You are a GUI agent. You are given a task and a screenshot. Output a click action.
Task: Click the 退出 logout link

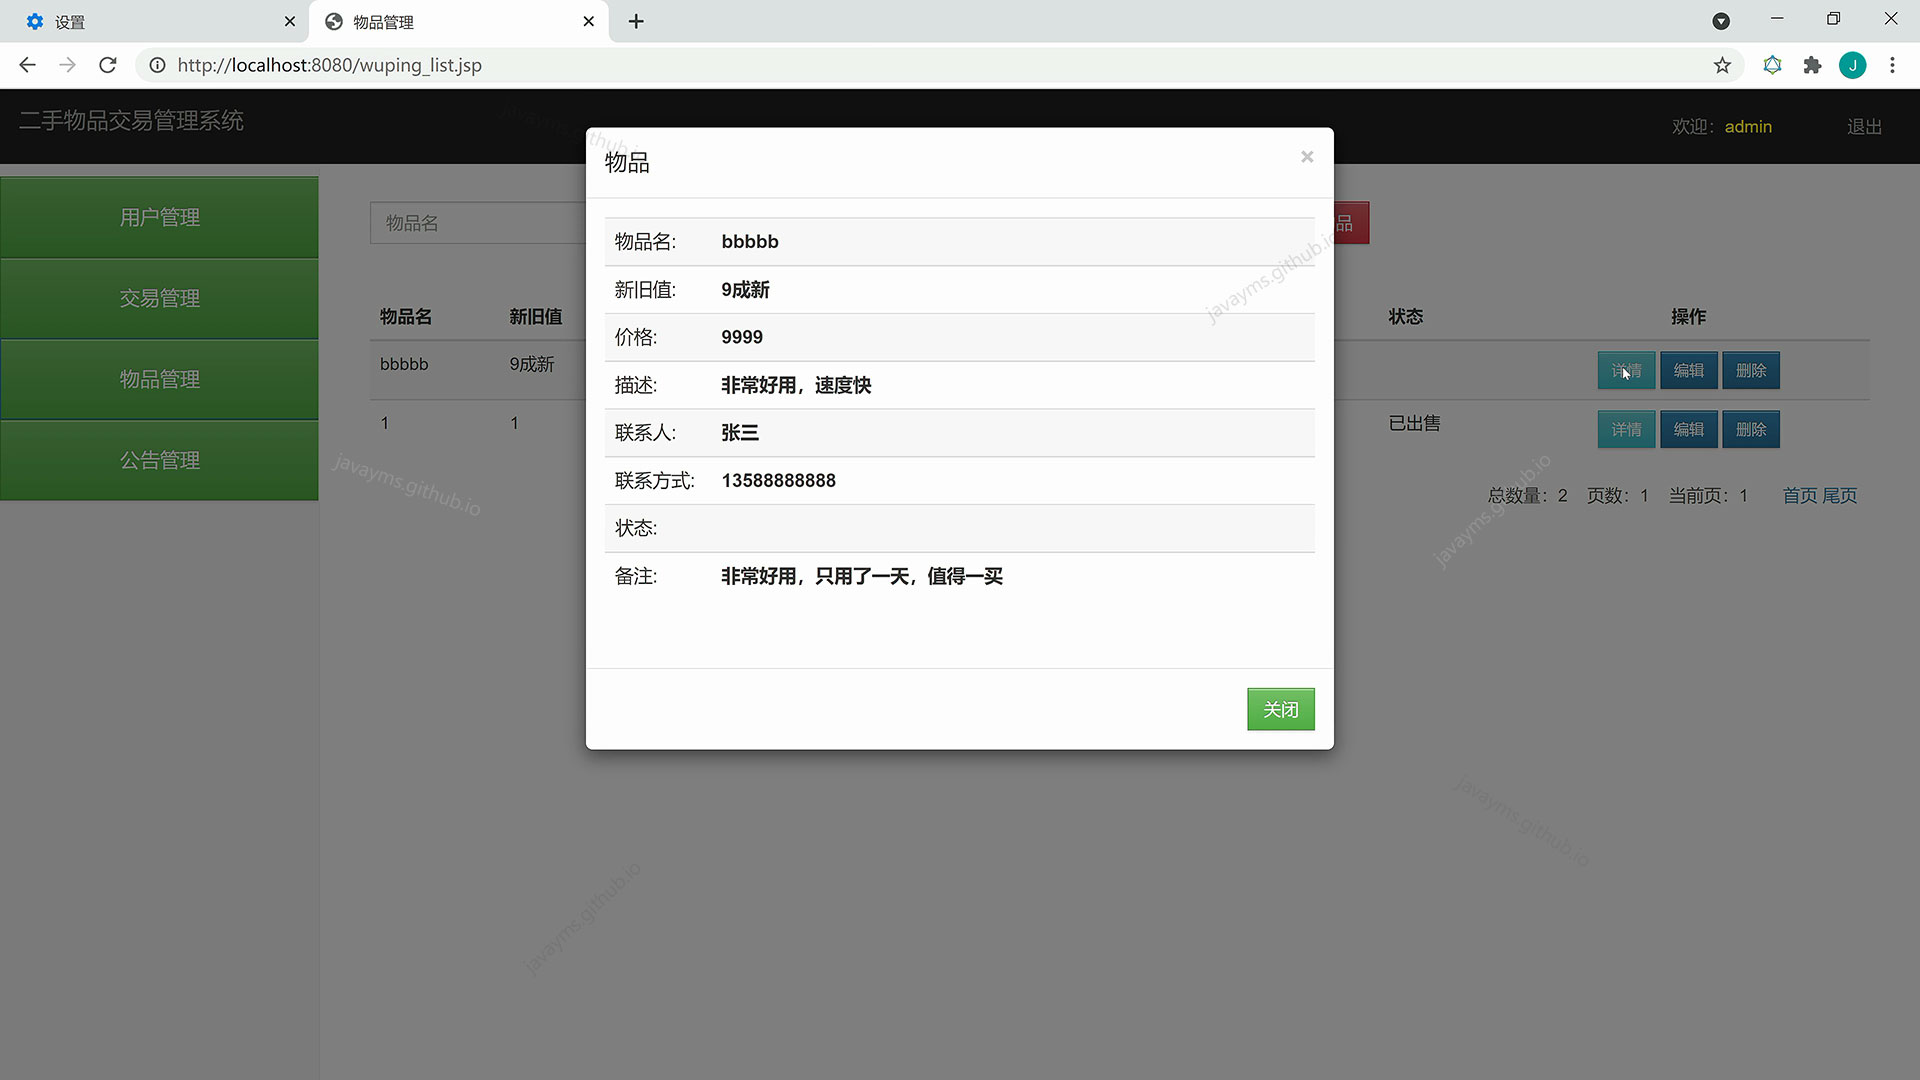pyautogui.click(x=1864, y=127)
